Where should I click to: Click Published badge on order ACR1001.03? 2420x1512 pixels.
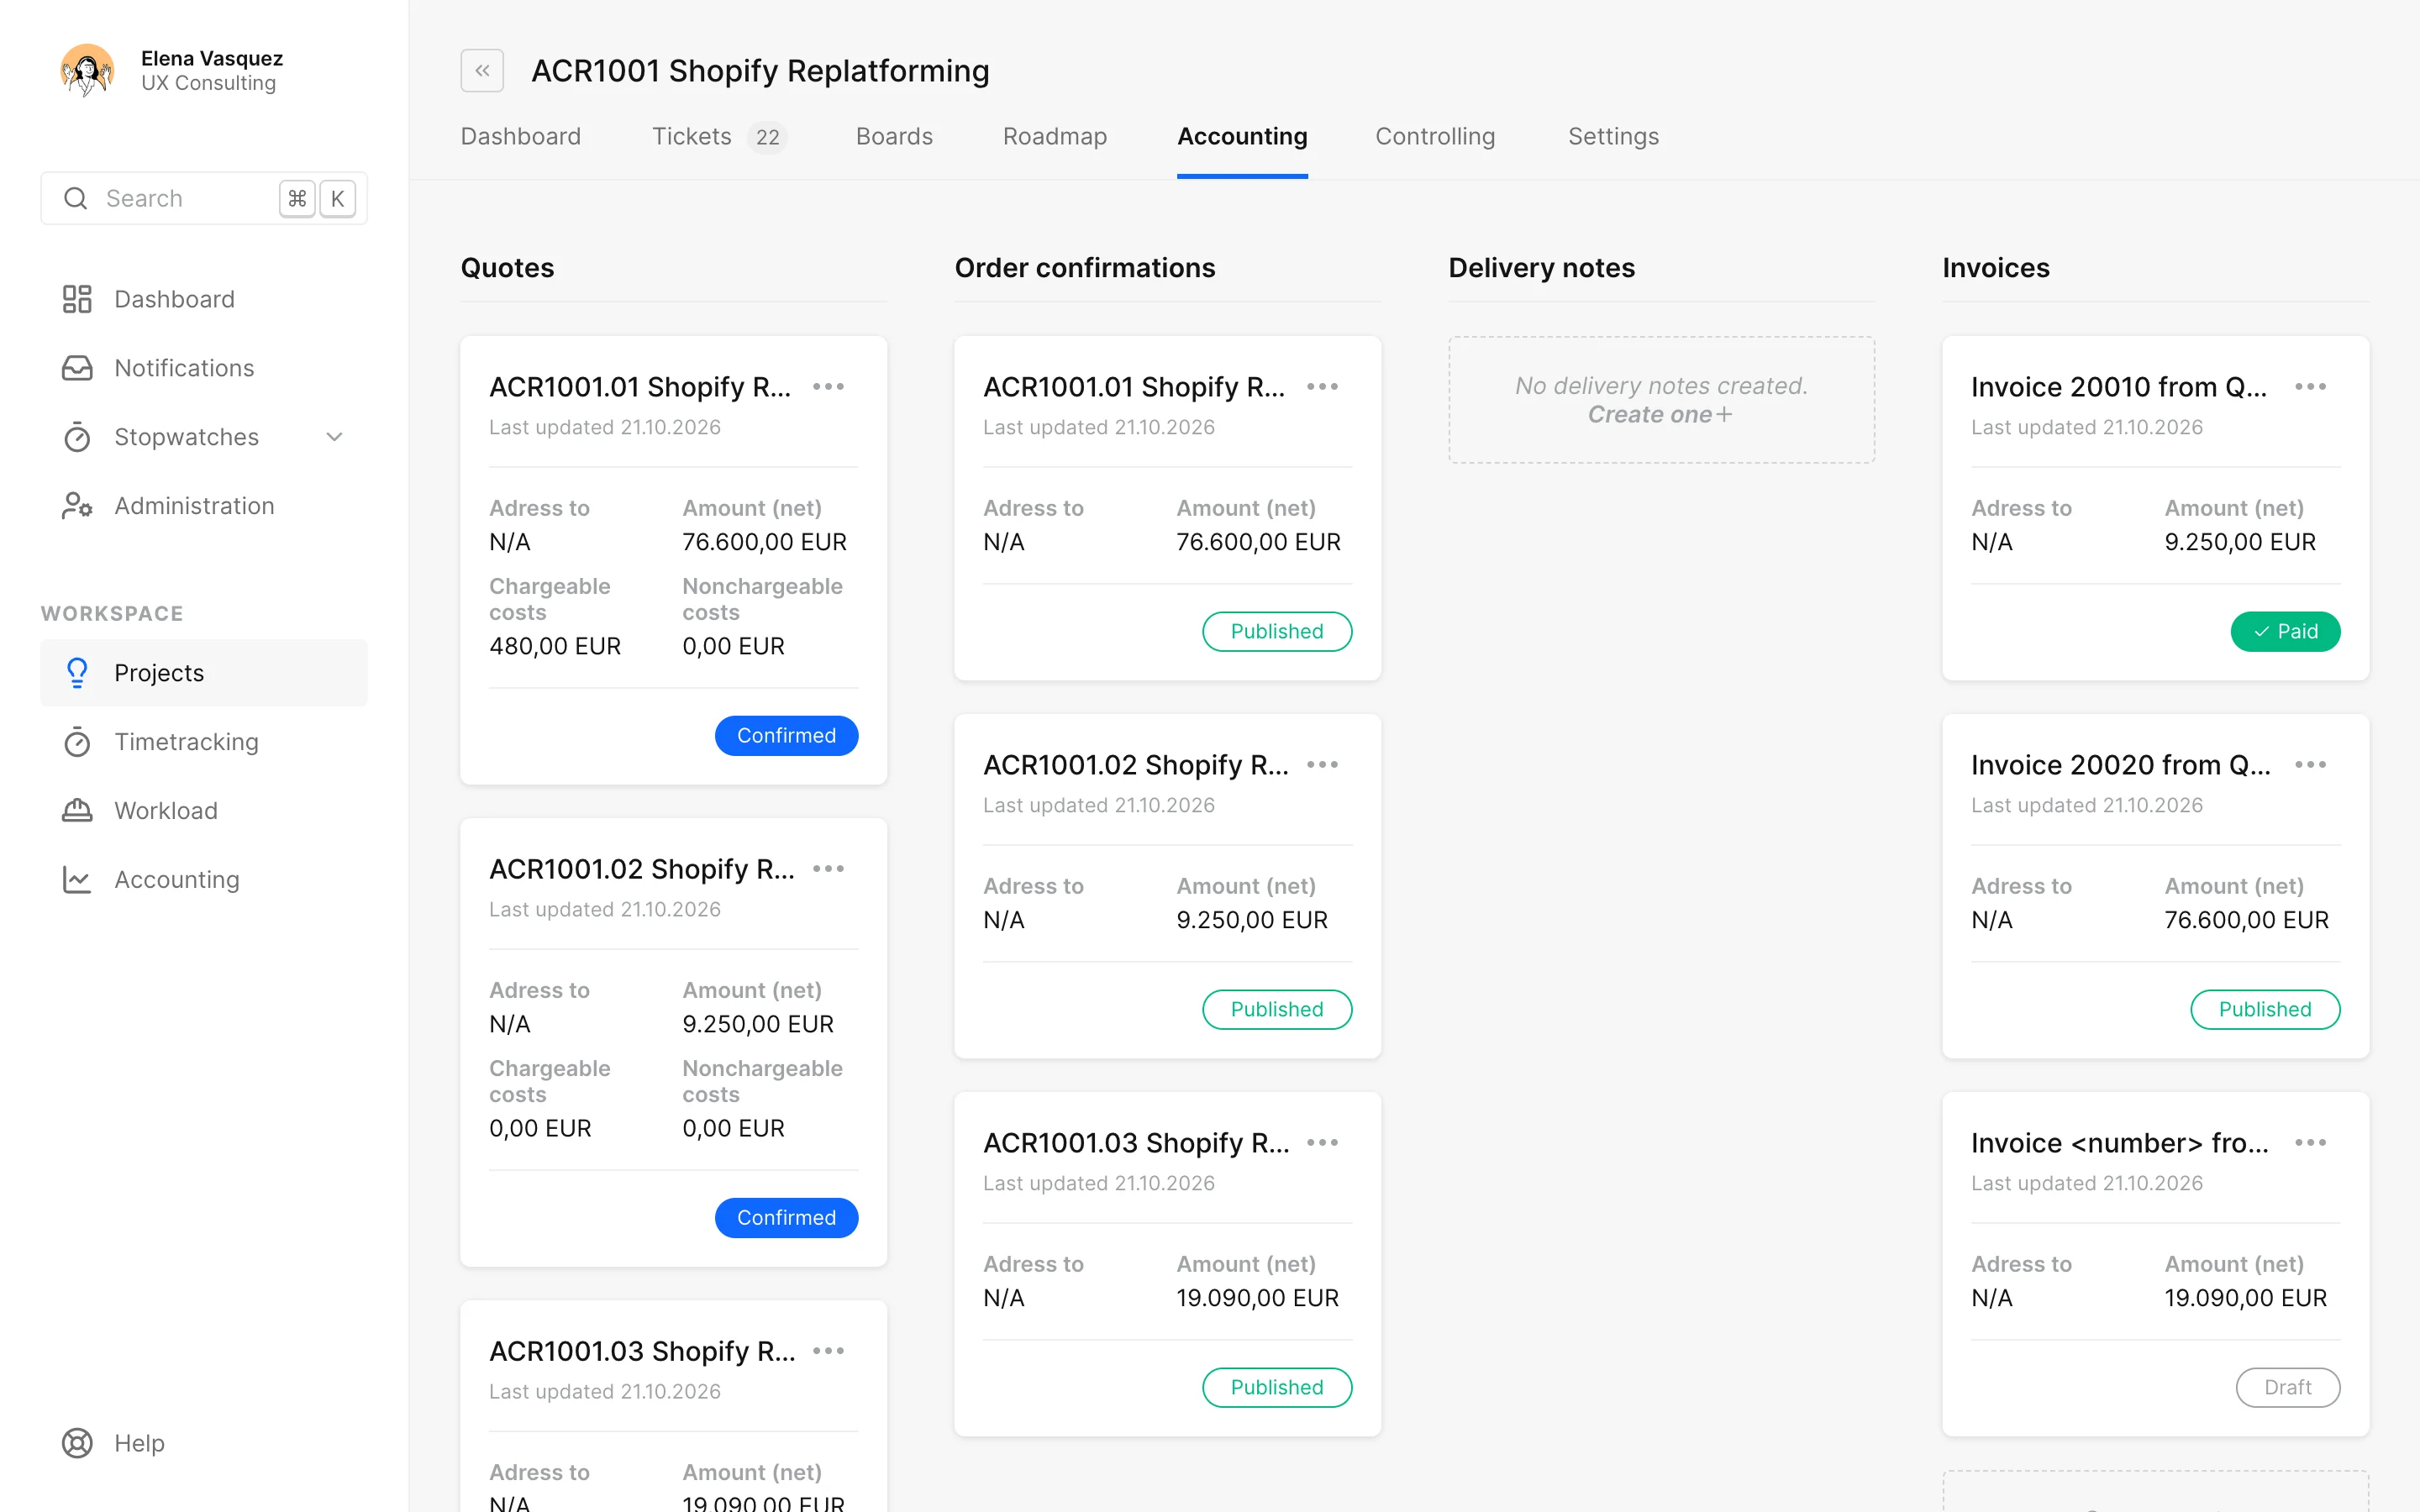(1277, 1387)
